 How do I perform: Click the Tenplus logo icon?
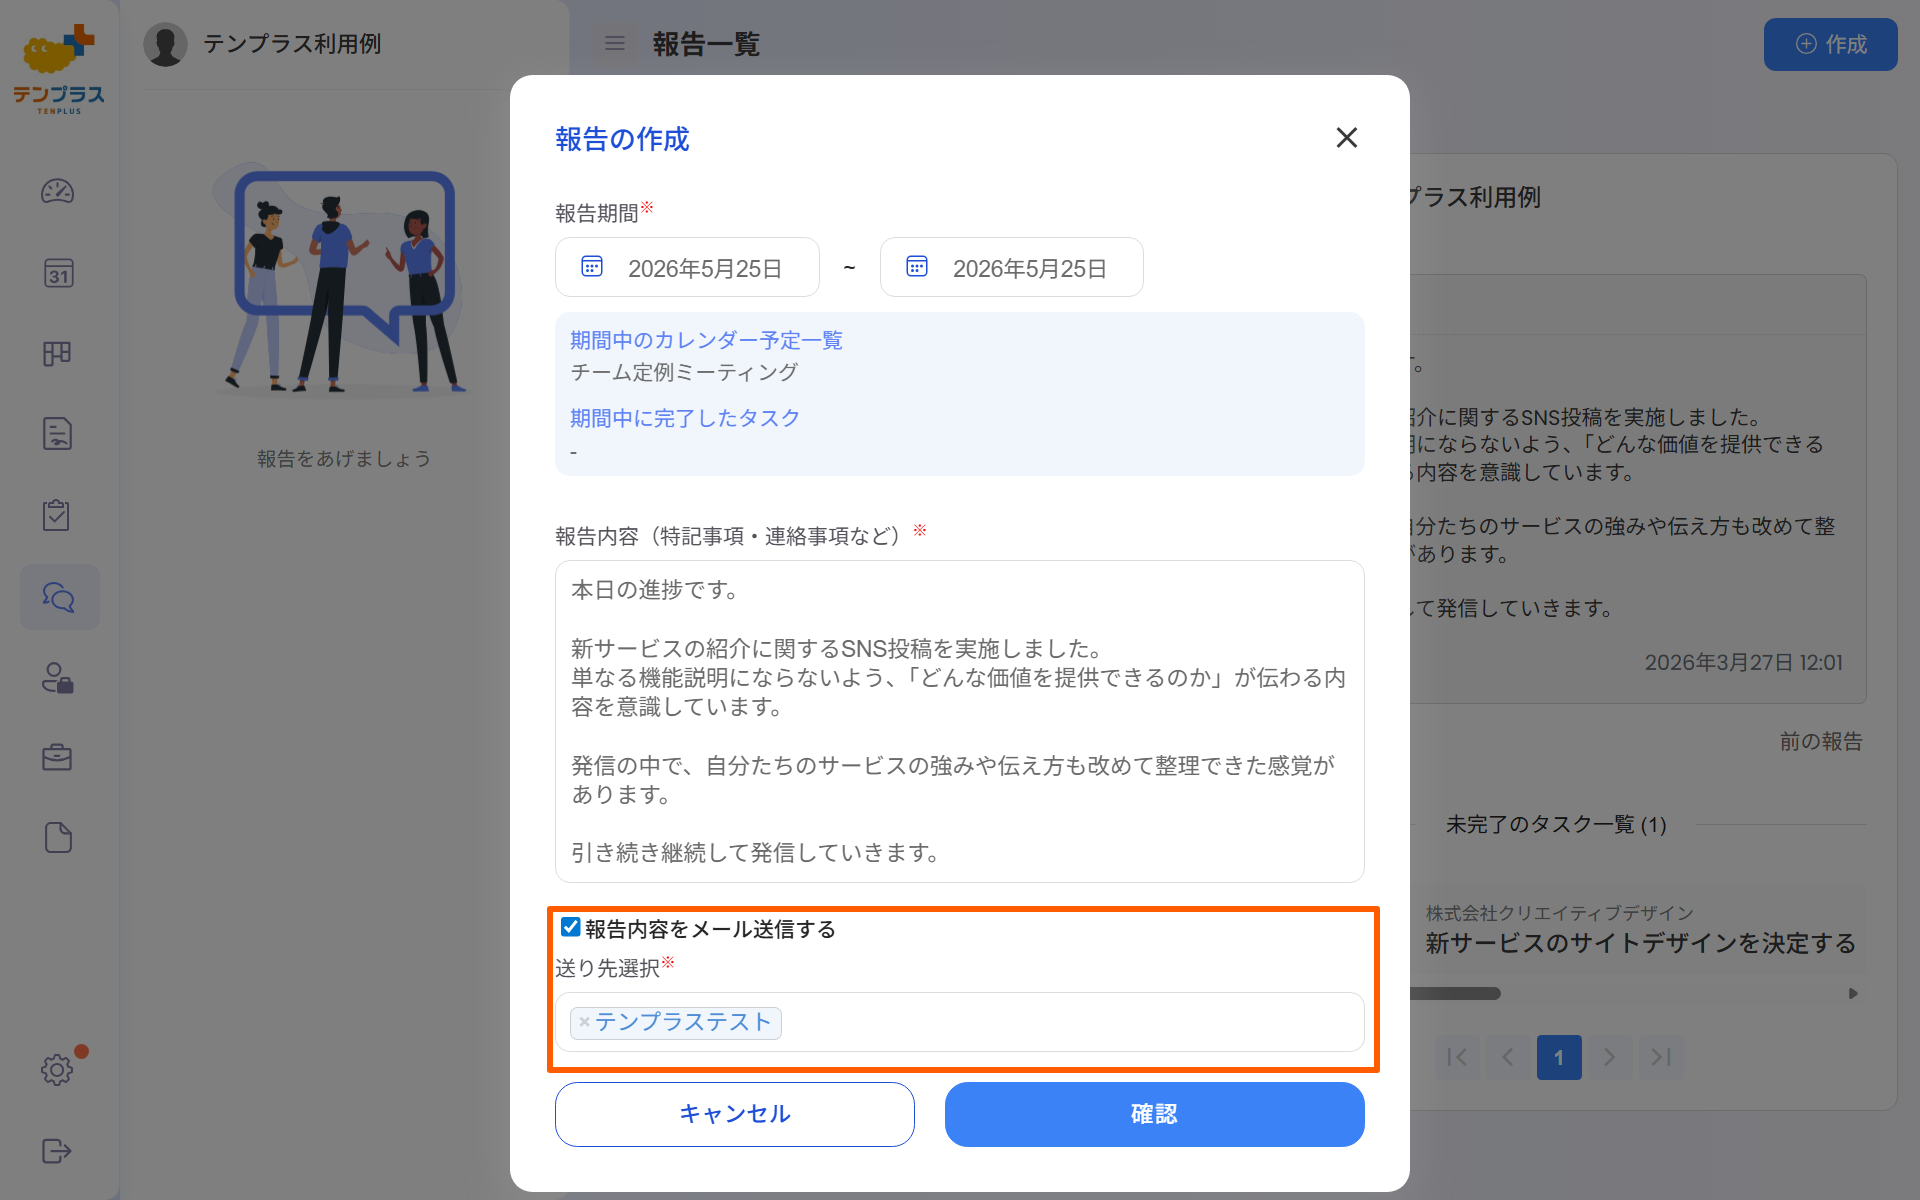click(59, 69)
